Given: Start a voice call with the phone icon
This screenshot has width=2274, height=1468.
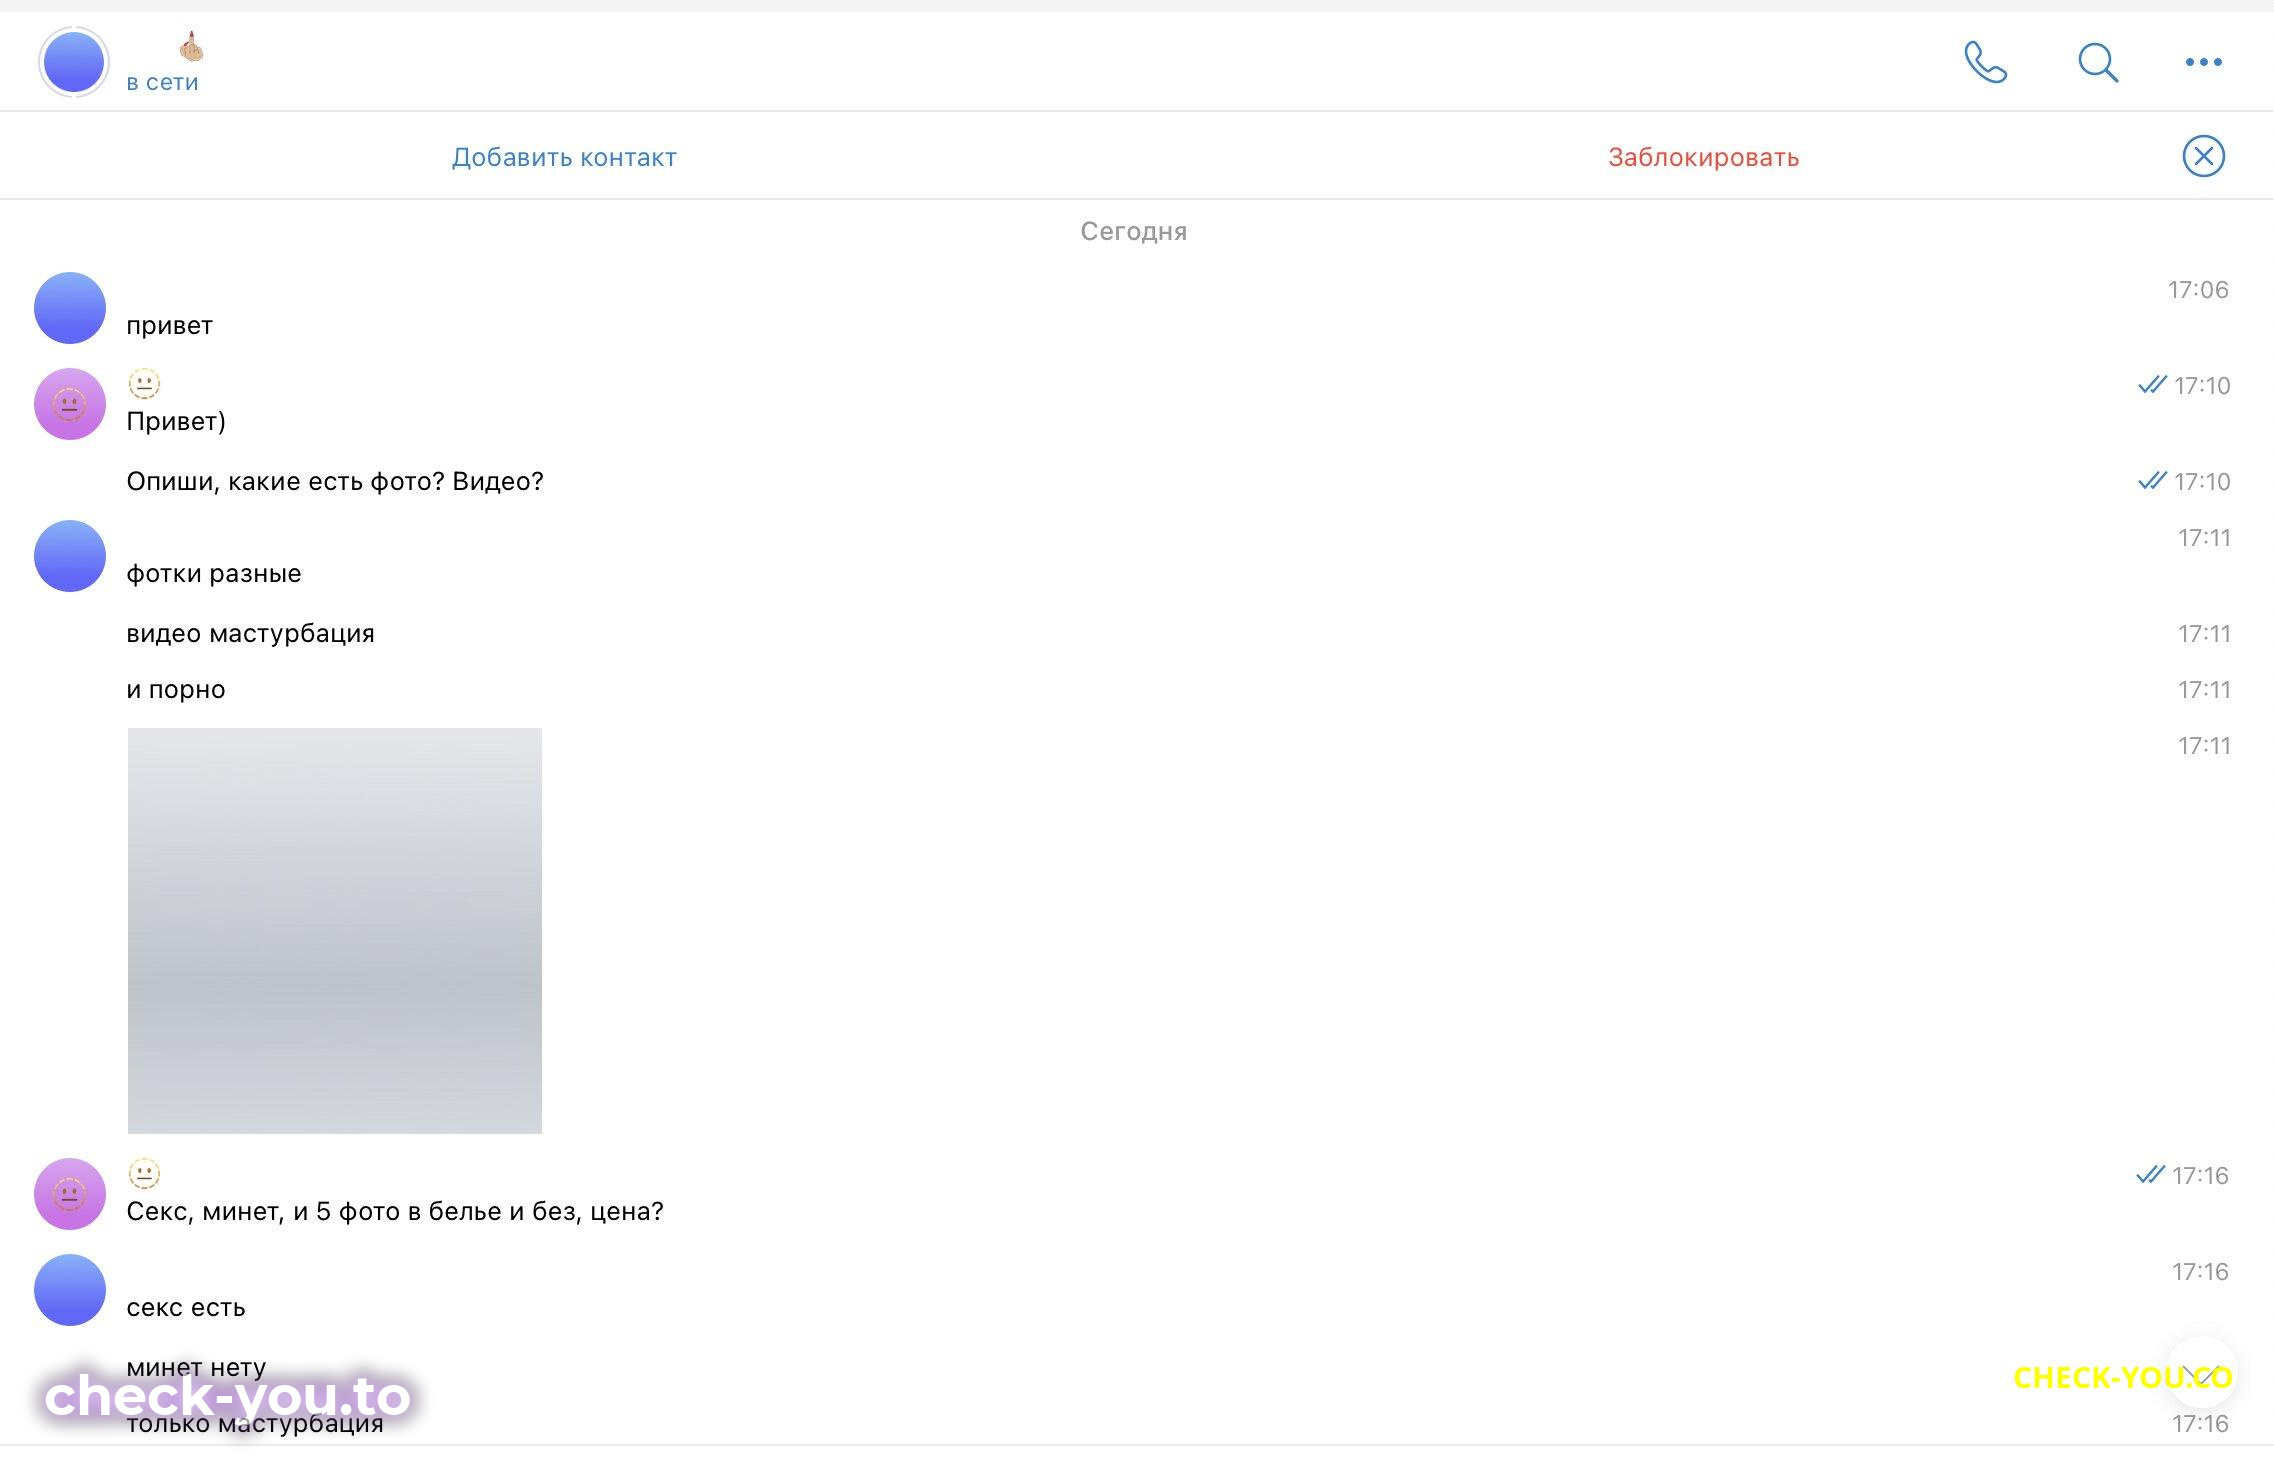Looking at the screenshot, I should [1985, 62].
